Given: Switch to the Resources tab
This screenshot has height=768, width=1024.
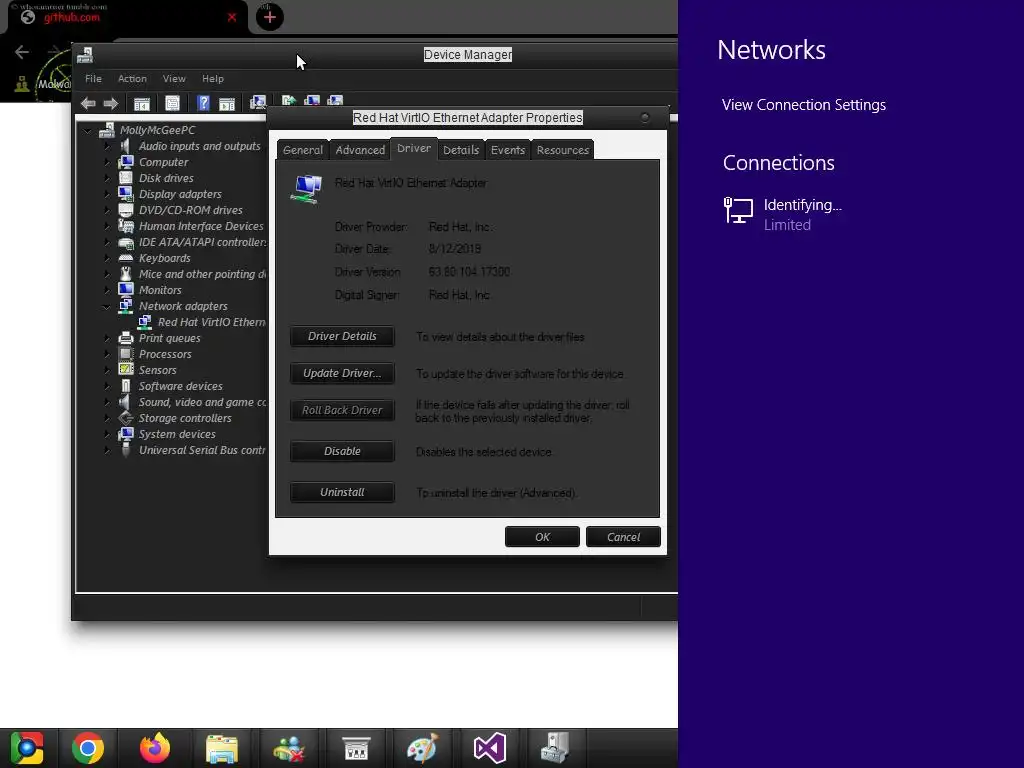Looking at the screenshot, I should click(563, 150).
